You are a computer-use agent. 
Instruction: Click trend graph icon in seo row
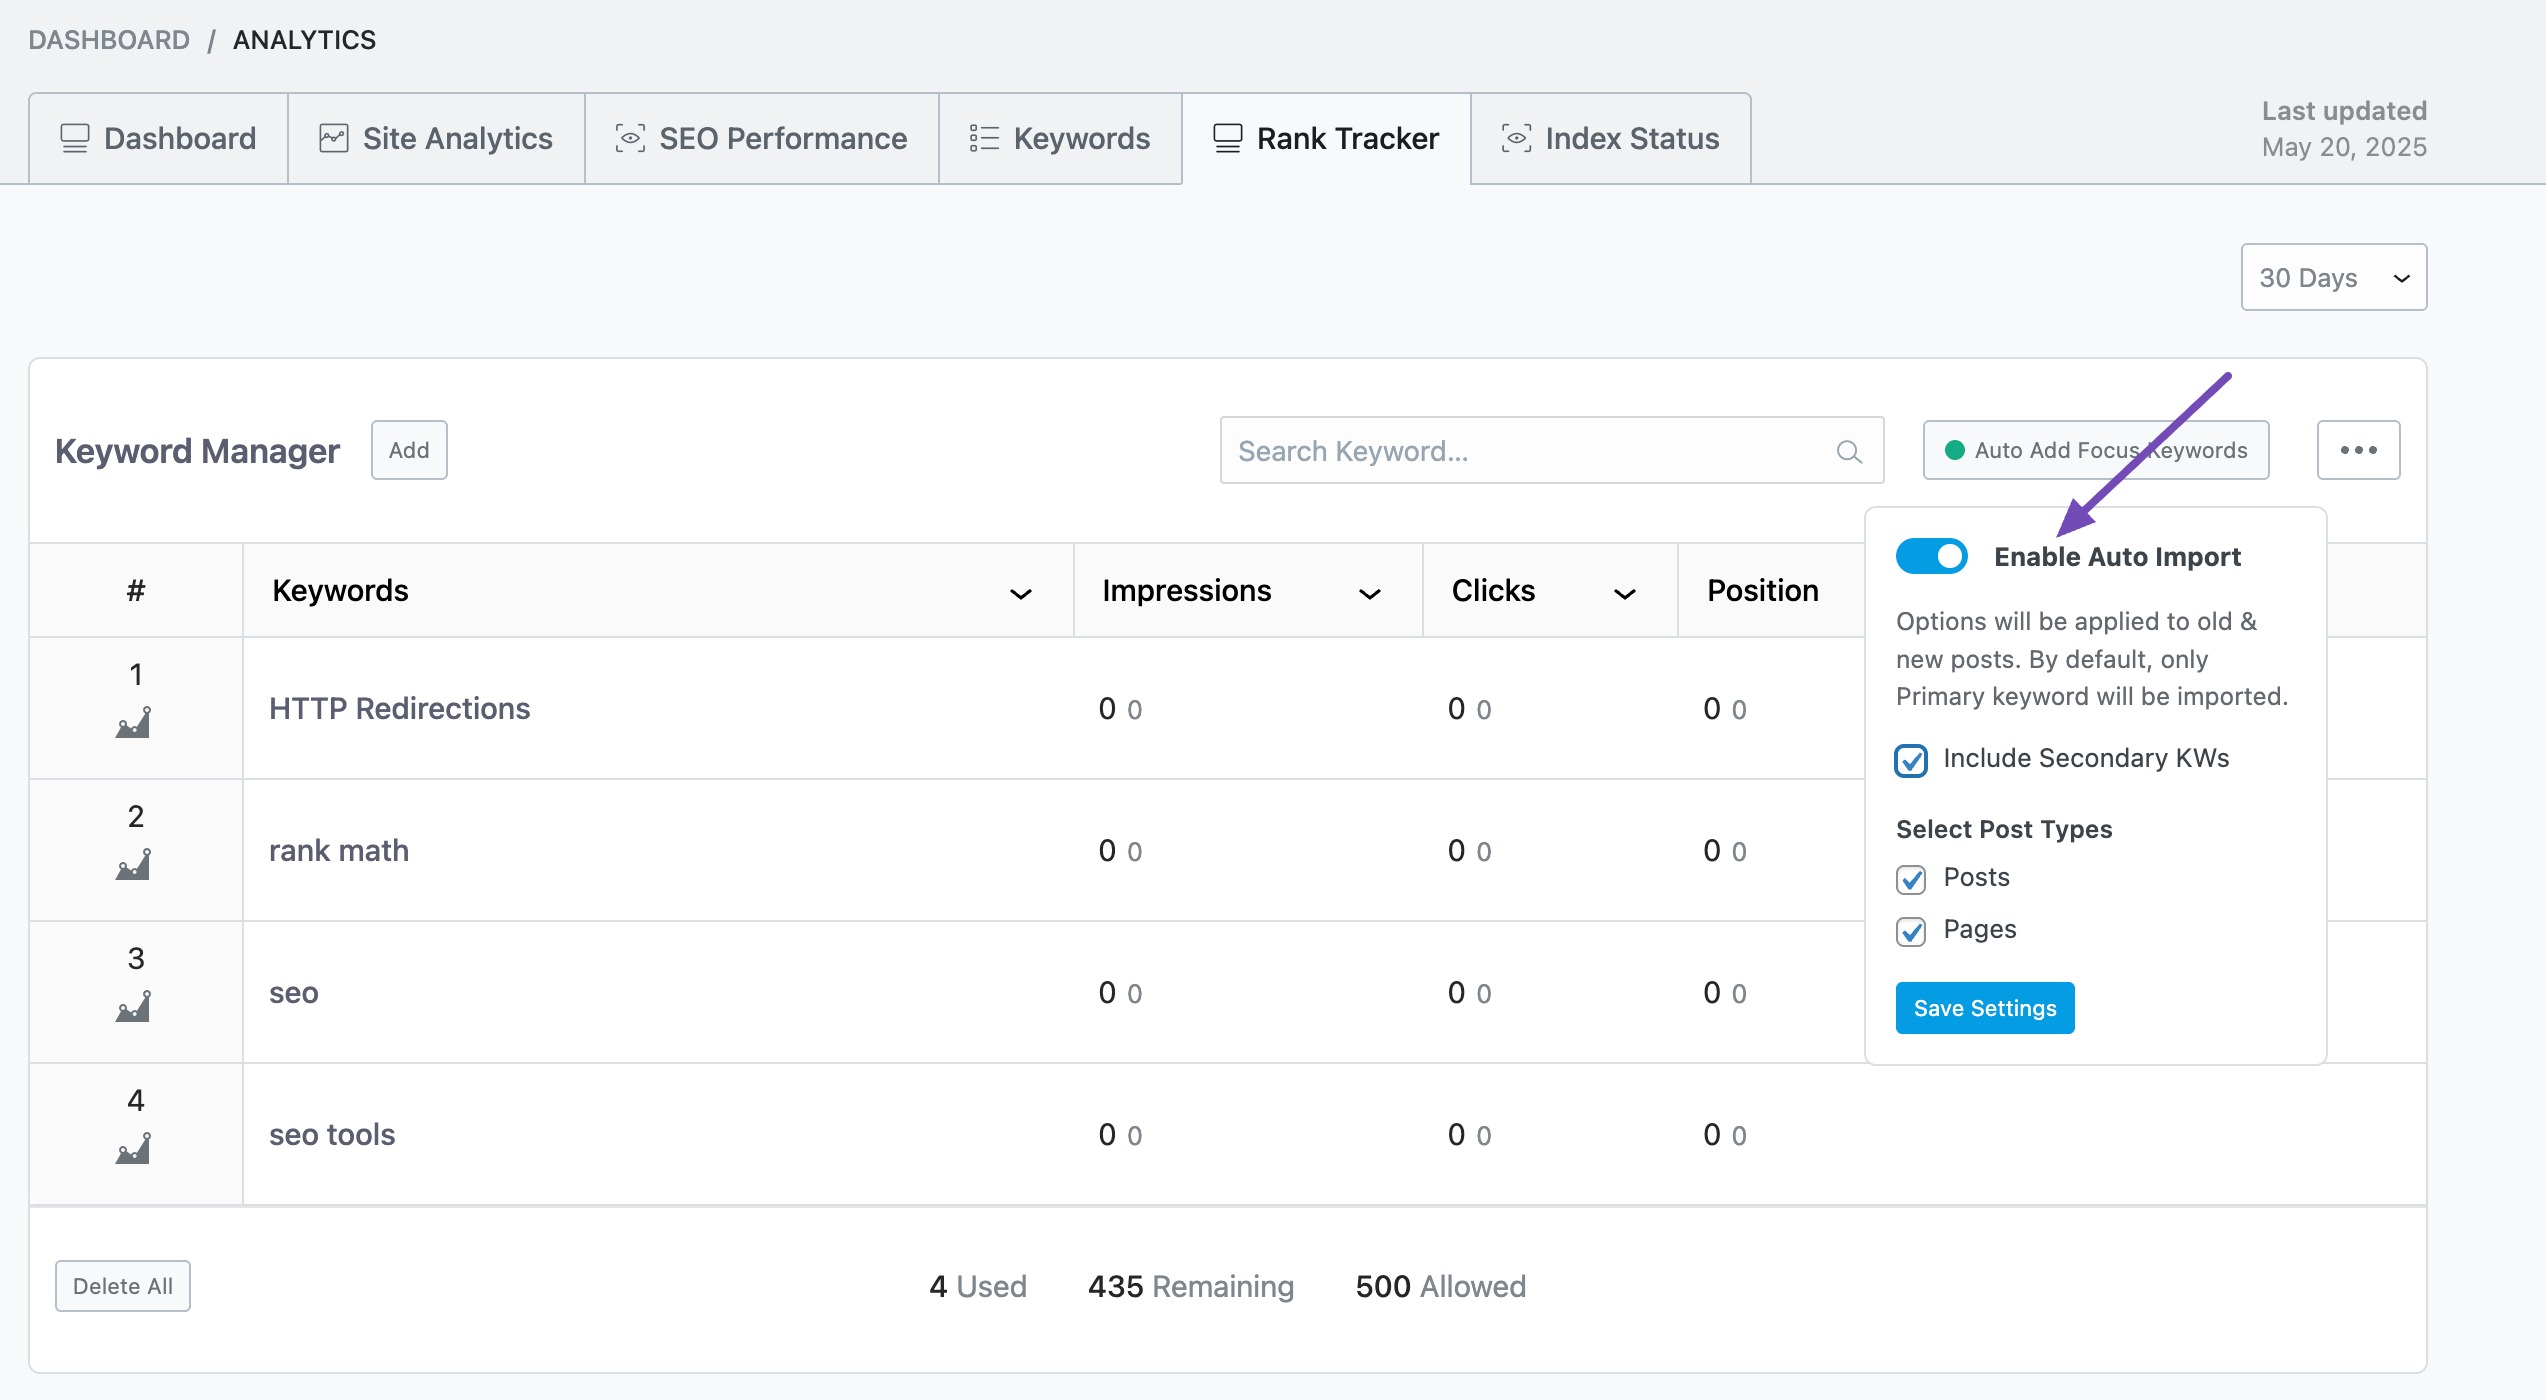pos(133,1007)
